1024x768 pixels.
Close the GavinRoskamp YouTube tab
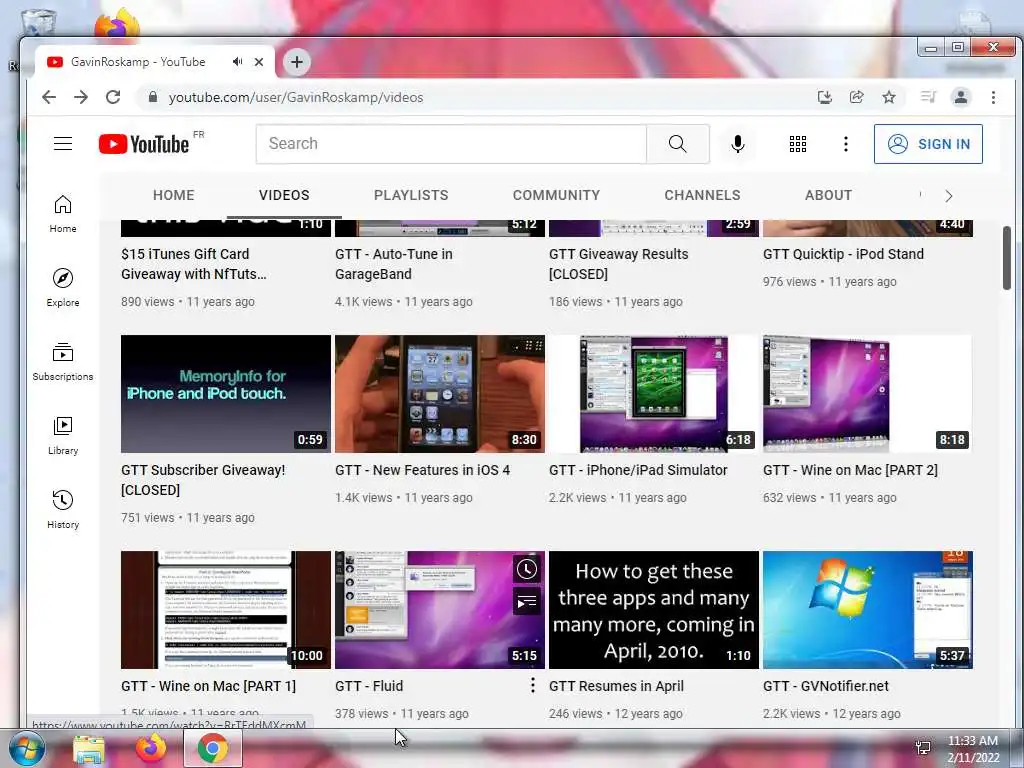(x=259, y=62)
